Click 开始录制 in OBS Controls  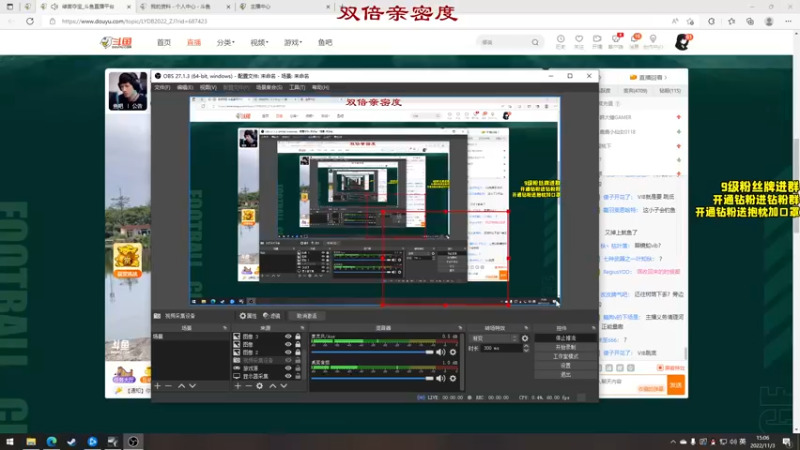point(565,347)
